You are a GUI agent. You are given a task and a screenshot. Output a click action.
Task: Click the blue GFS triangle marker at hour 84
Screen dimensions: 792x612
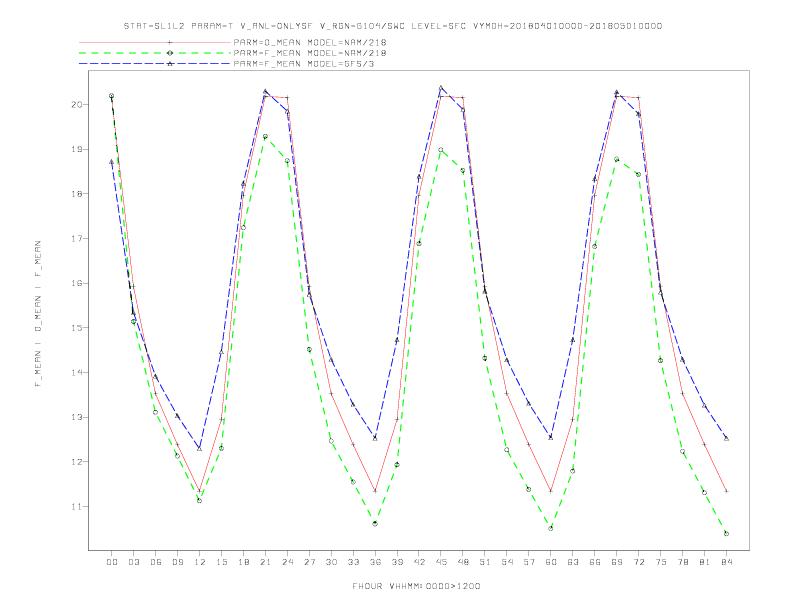[x=726, y=438]
